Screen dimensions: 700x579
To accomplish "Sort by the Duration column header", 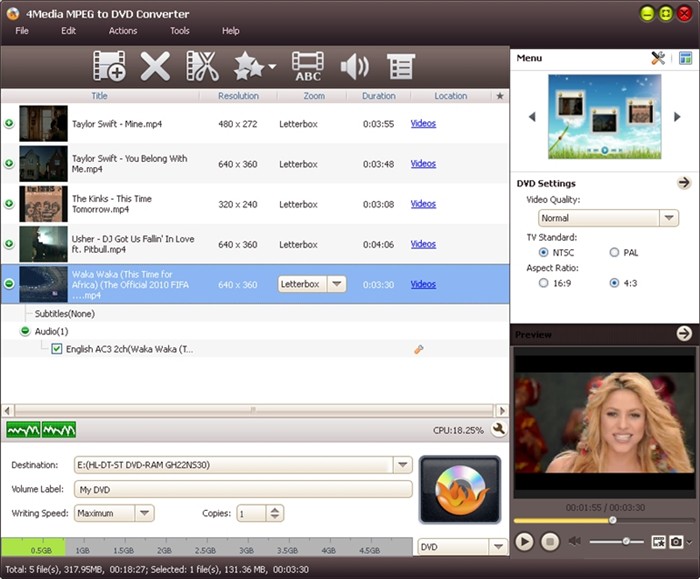I will pyautogui.click(x=379, y=96).
